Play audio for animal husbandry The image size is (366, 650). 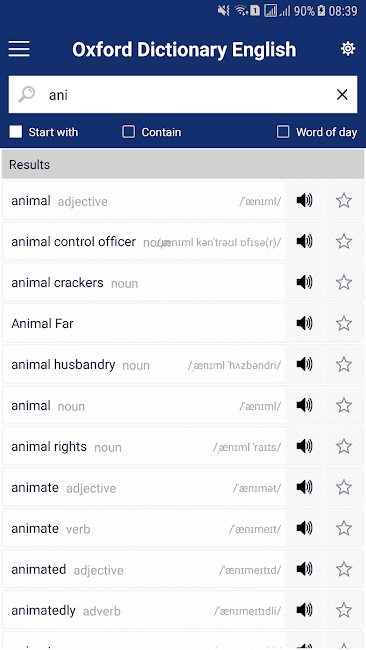coord(304,364)
